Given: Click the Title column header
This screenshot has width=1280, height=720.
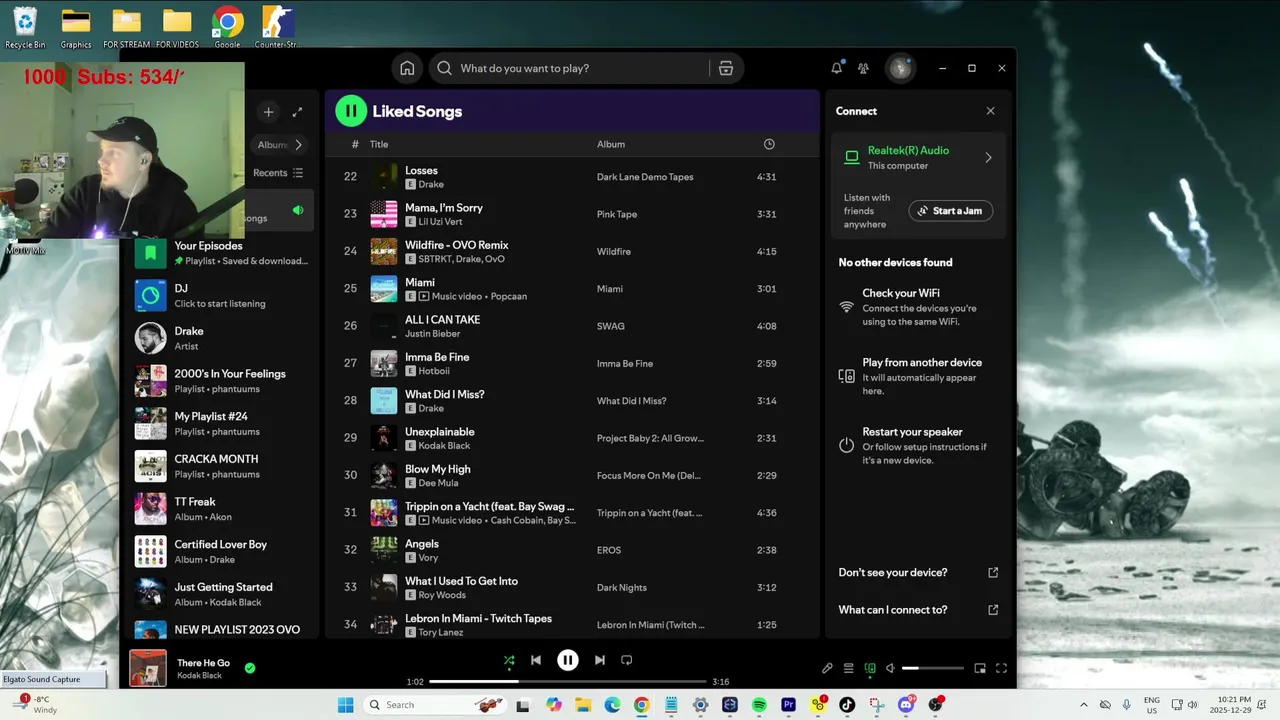Looking at the screenshot, I should click(x=379, y=144).
